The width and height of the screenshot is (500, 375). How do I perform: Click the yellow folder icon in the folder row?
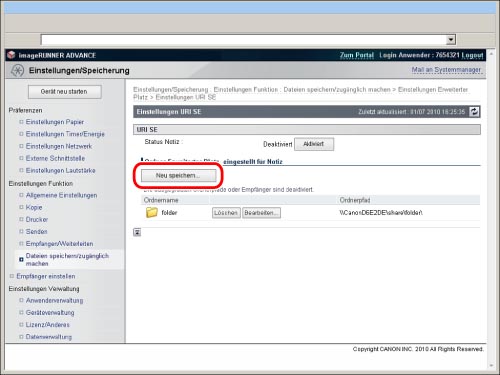coord(152,212)
